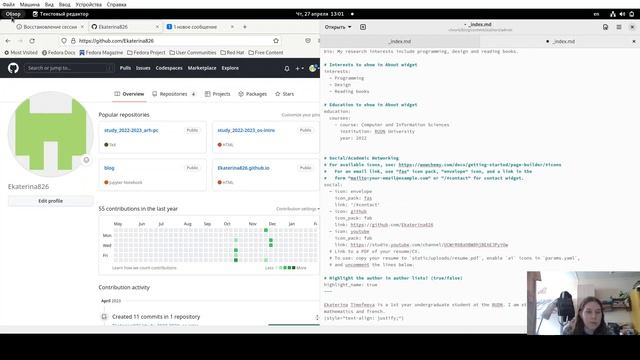This screenshot has height=360, width=640.
Task: Open User Communities bookmarks folder
Action: coord(193,53)
